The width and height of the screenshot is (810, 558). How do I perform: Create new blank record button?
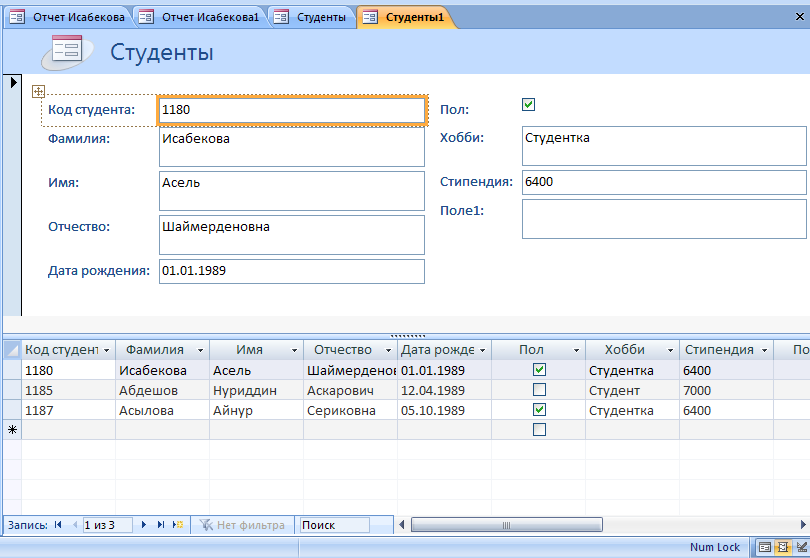[x=178, y=525]
